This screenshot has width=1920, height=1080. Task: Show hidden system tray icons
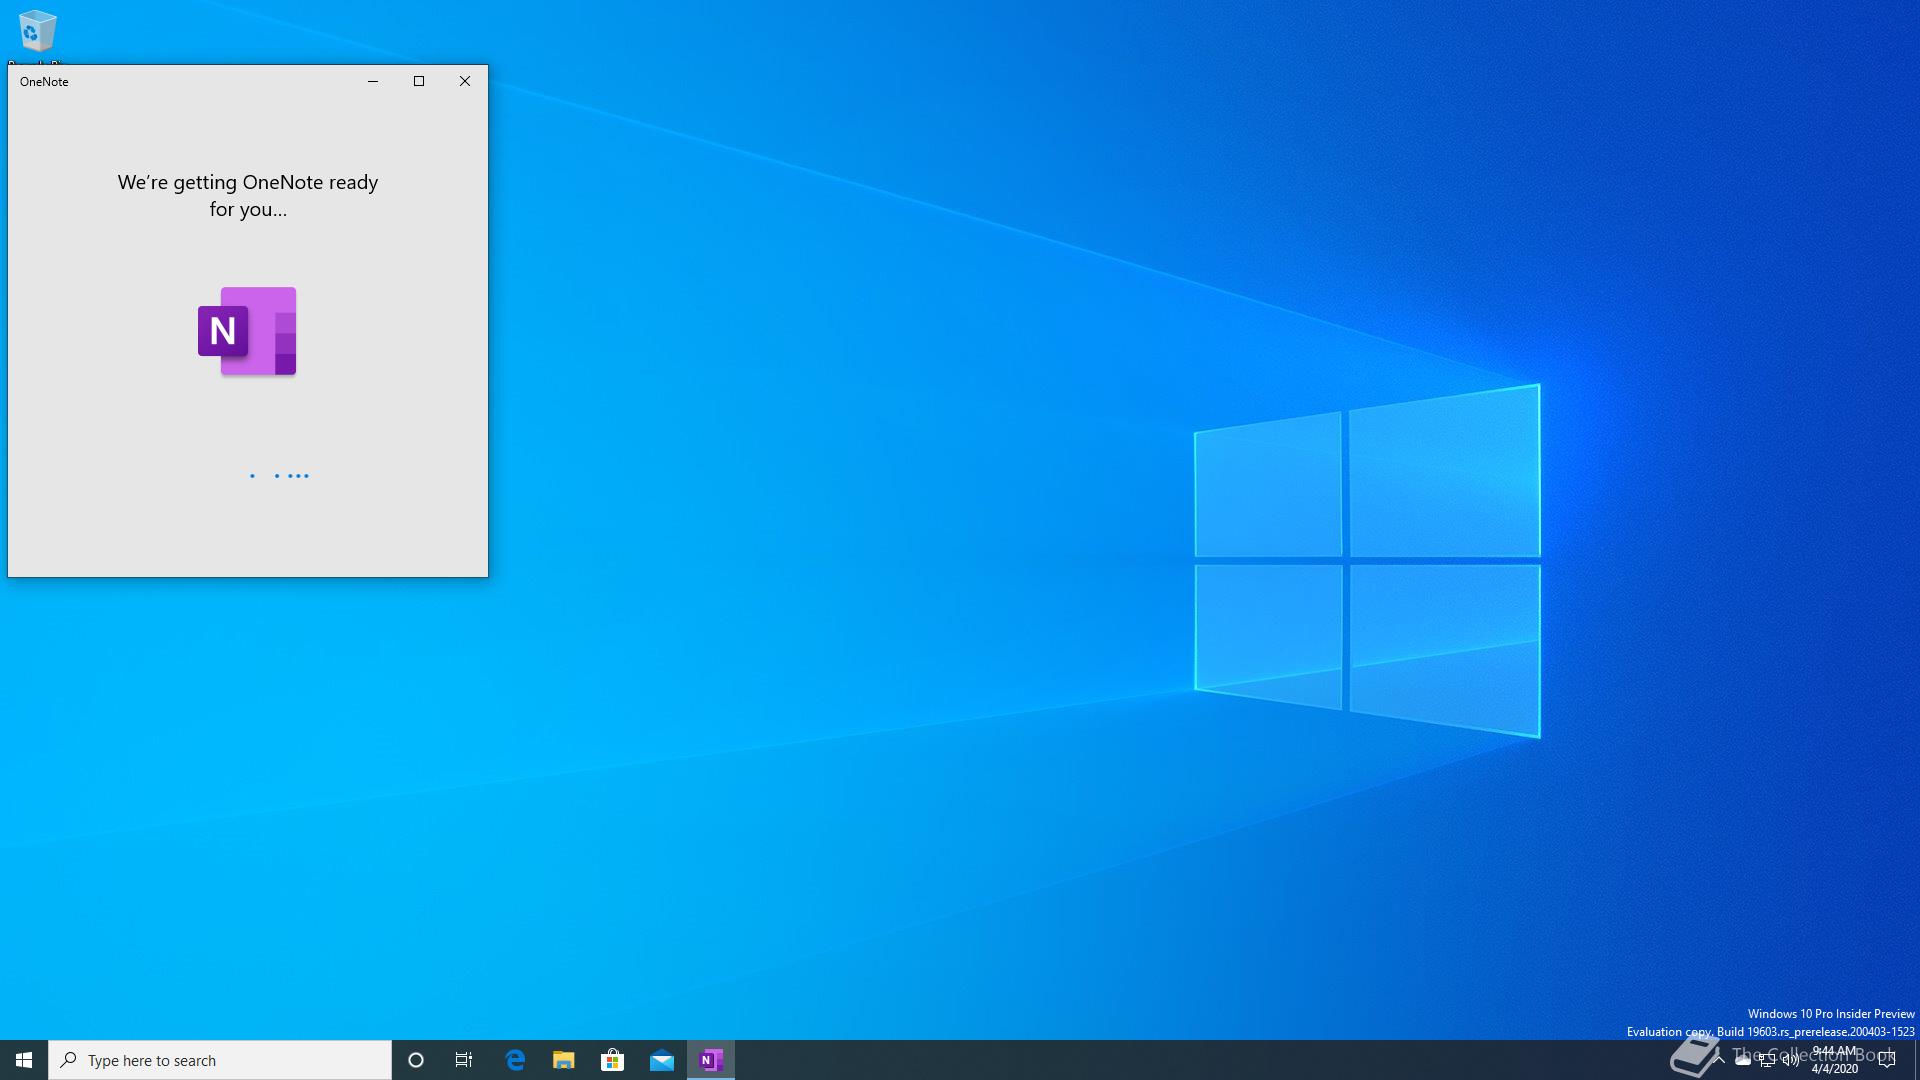click(x=1719, y=1060)
